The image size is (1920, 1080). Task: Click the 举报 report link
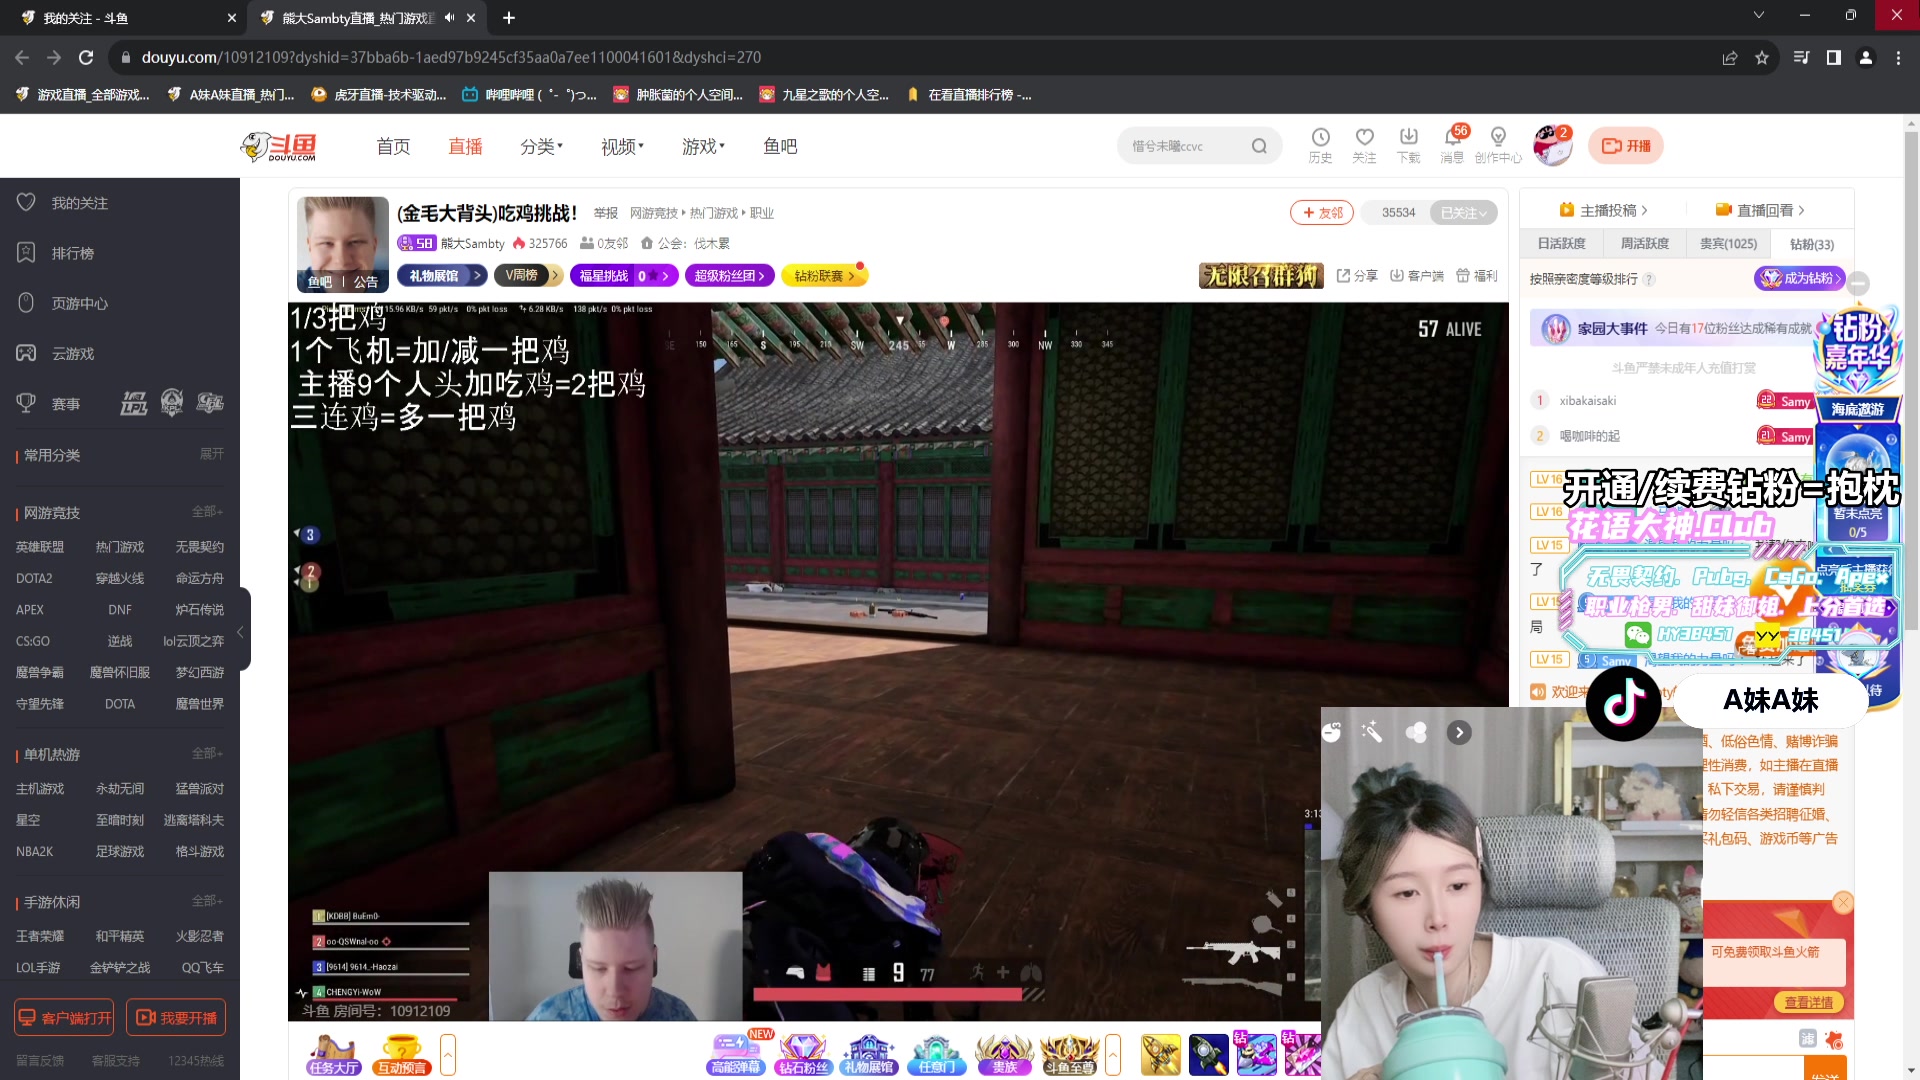pos(605,213)
